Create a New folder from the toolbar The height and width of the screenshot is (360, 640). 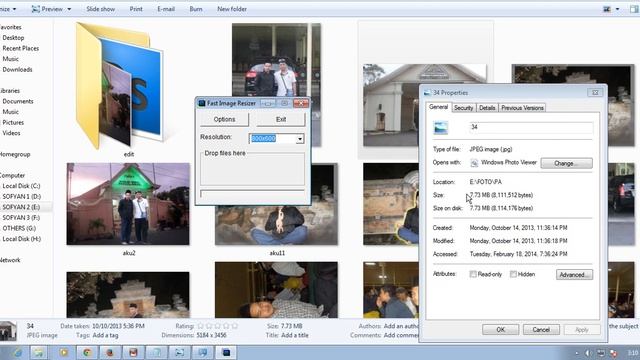(232, 9)
